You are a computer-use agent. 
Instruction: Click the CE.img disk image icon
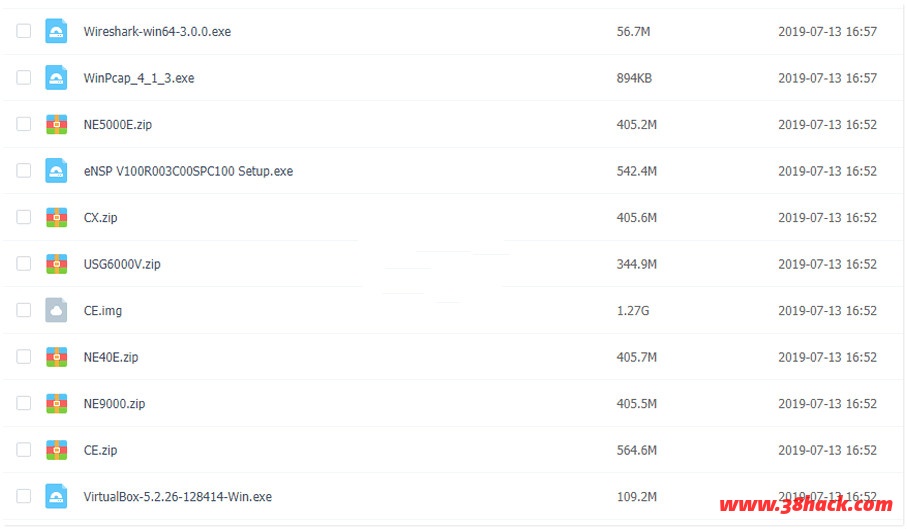56,310
